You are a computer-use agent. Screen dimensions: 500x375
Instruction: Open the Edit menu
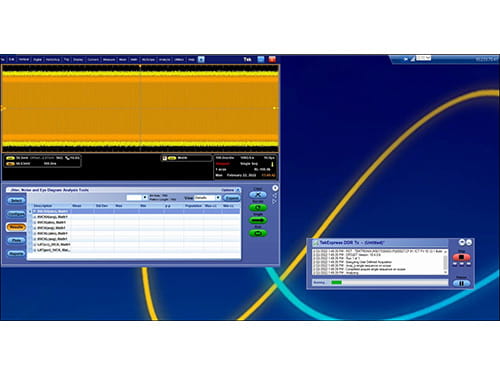12,59
